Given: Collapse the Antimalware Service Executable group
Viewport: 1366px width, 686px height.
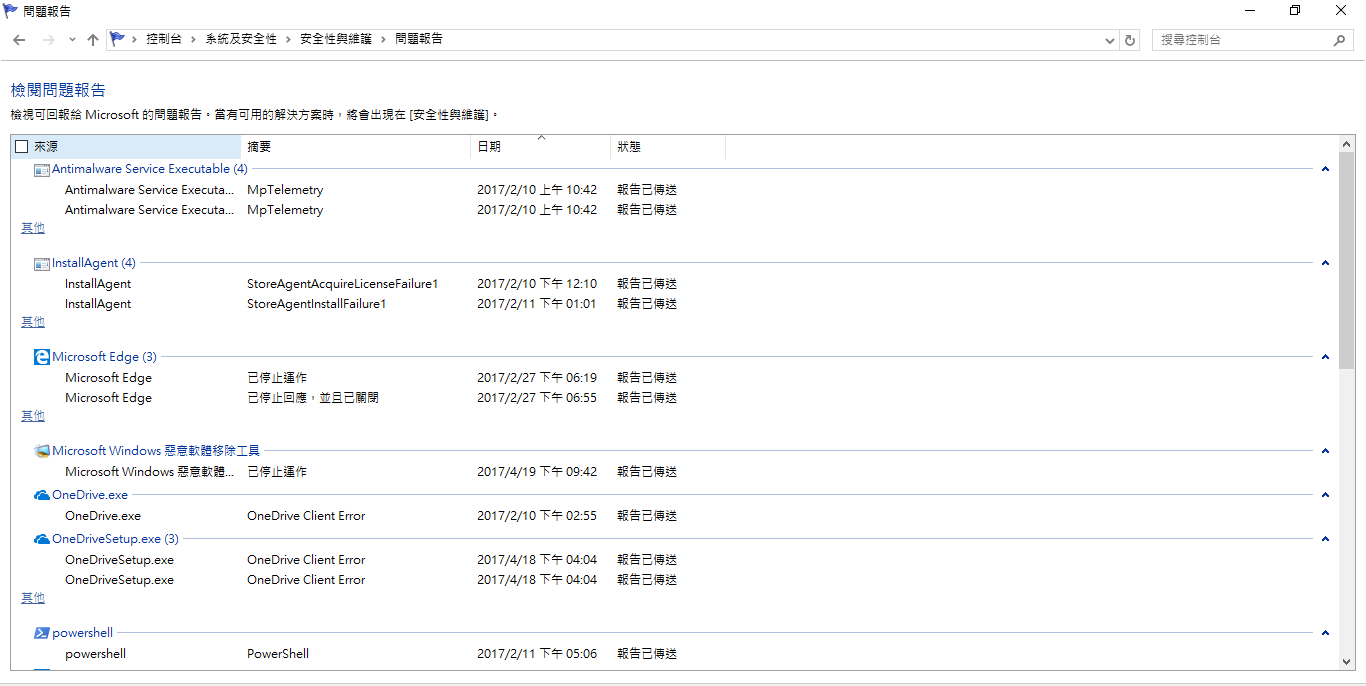Looking at the screenshot, I should tap(1325, 169).
